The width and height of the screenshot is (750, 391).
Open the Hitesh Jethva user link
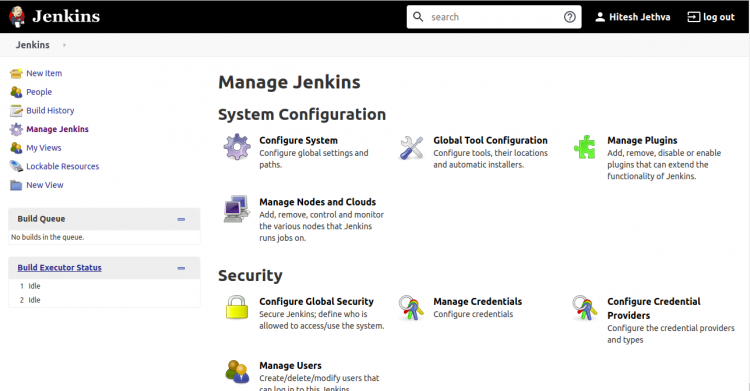click(640, 17)
